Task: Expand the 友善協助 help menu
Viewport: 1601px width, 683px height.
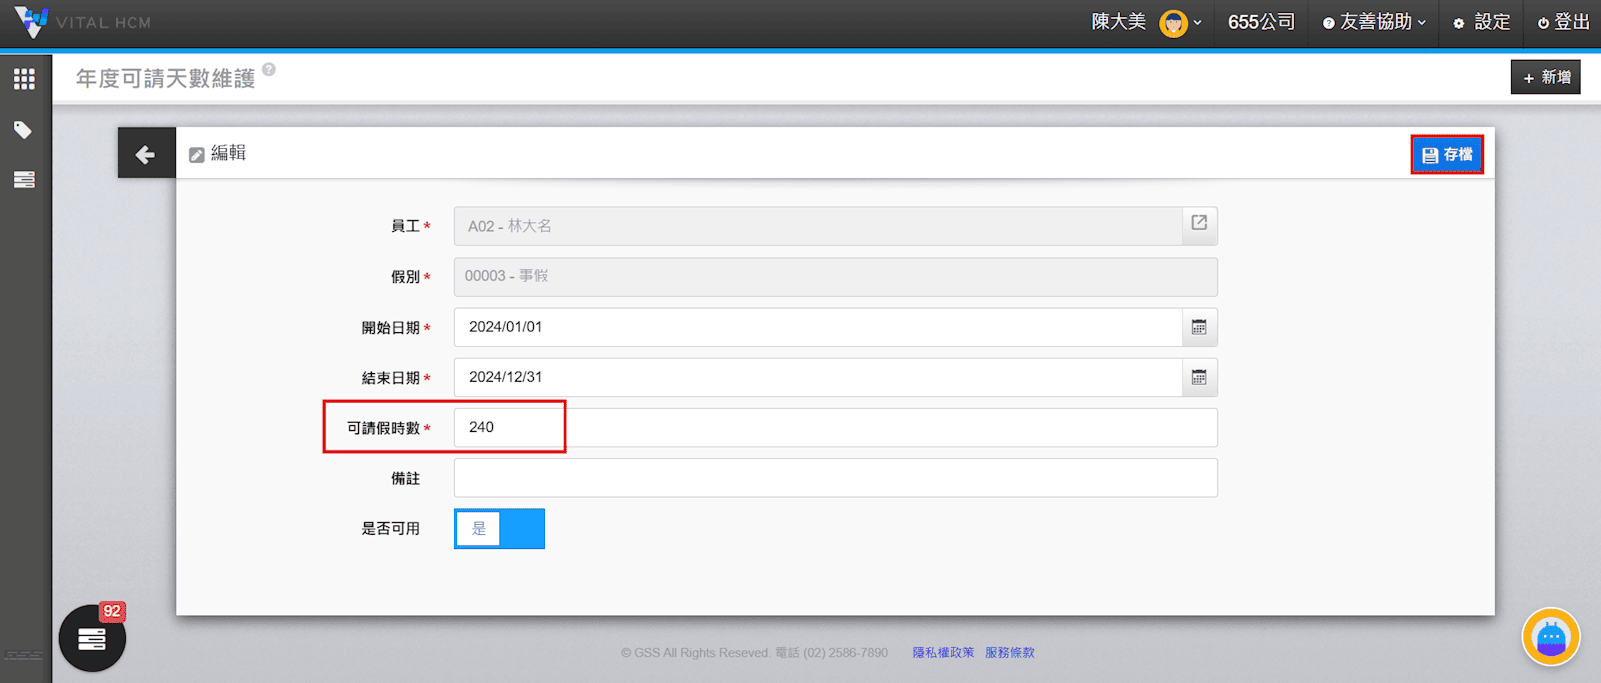Action: coord(1374,22)
